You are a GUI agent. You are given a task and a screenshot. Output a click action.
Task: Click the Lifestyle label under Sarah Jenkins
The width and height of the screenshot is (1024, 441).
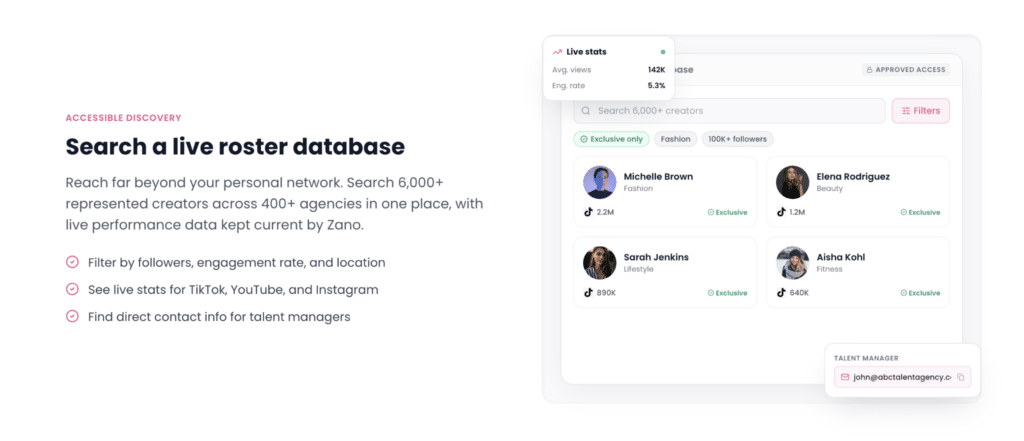[x=639, y=269]
